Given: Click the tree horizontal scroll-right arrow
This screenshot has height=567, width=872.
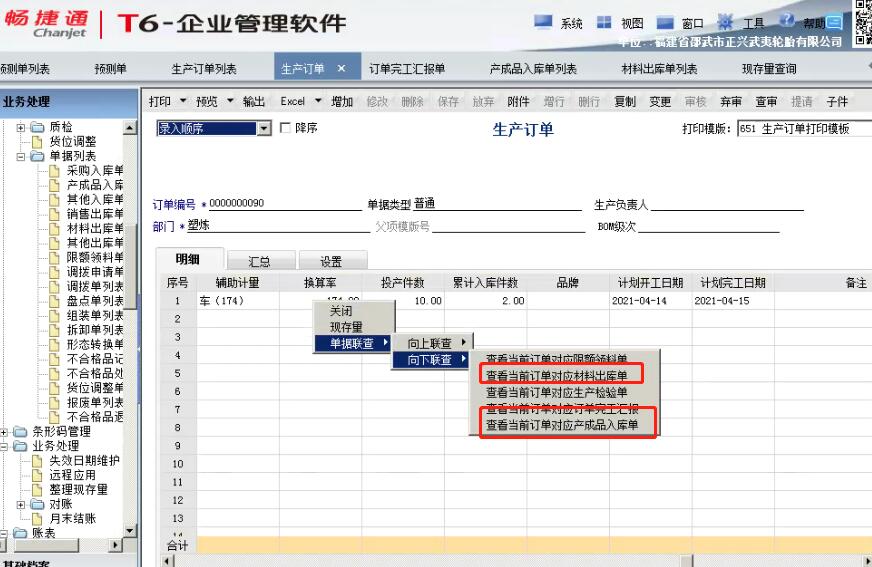Looking at the screenshot, I should [115, 545].
